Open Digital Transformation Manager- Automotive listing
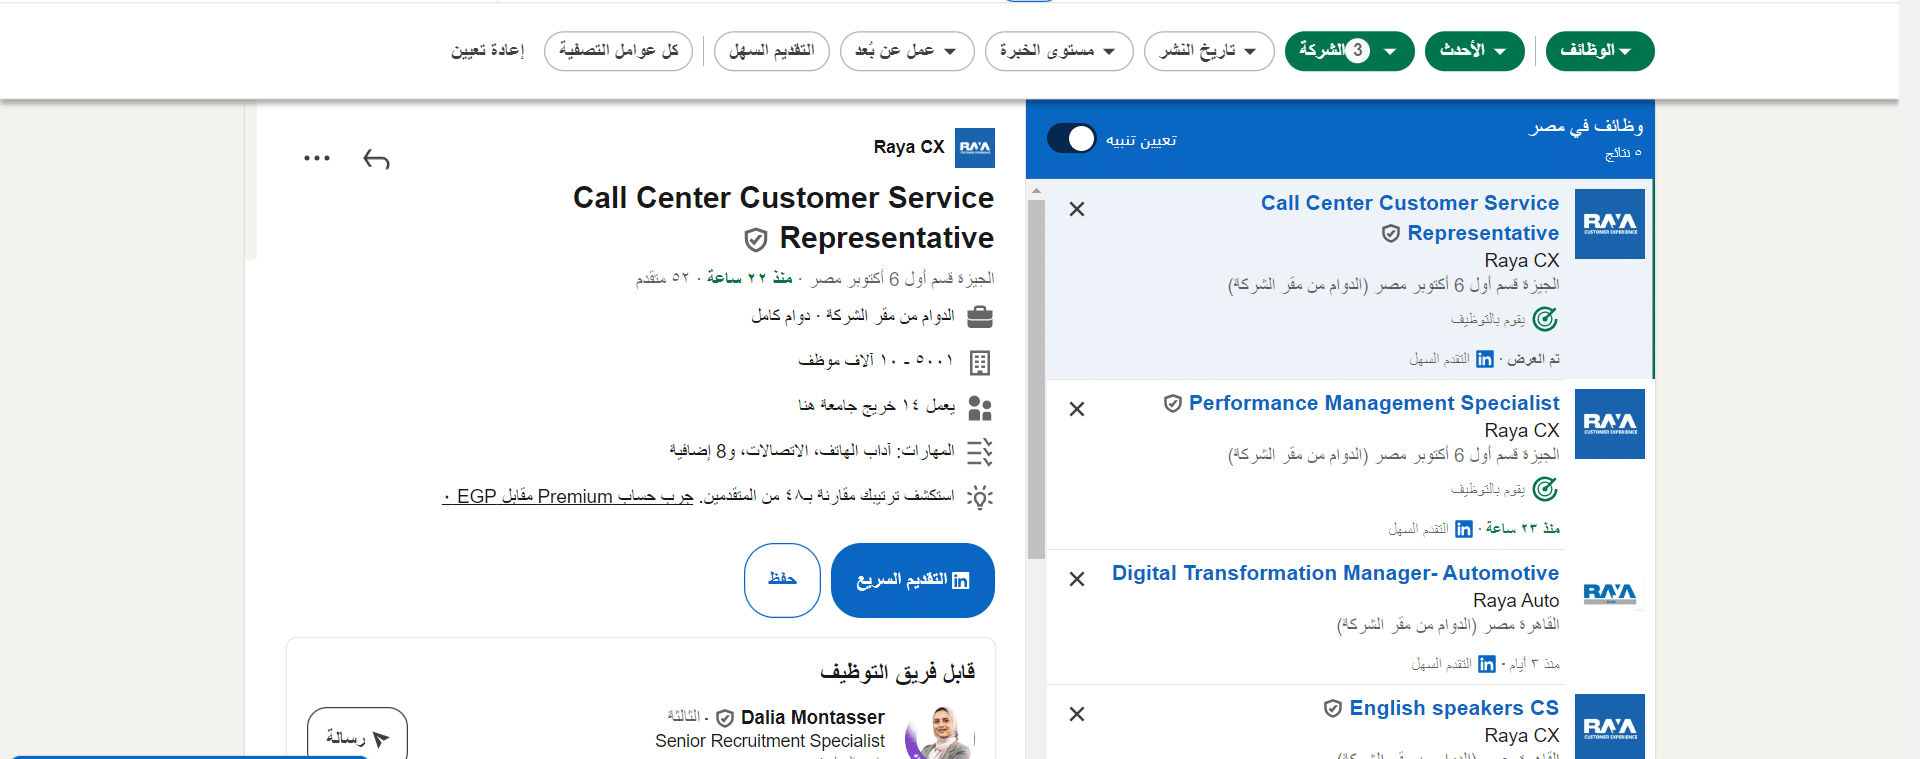1920x759 pixels. point(1335,573)
